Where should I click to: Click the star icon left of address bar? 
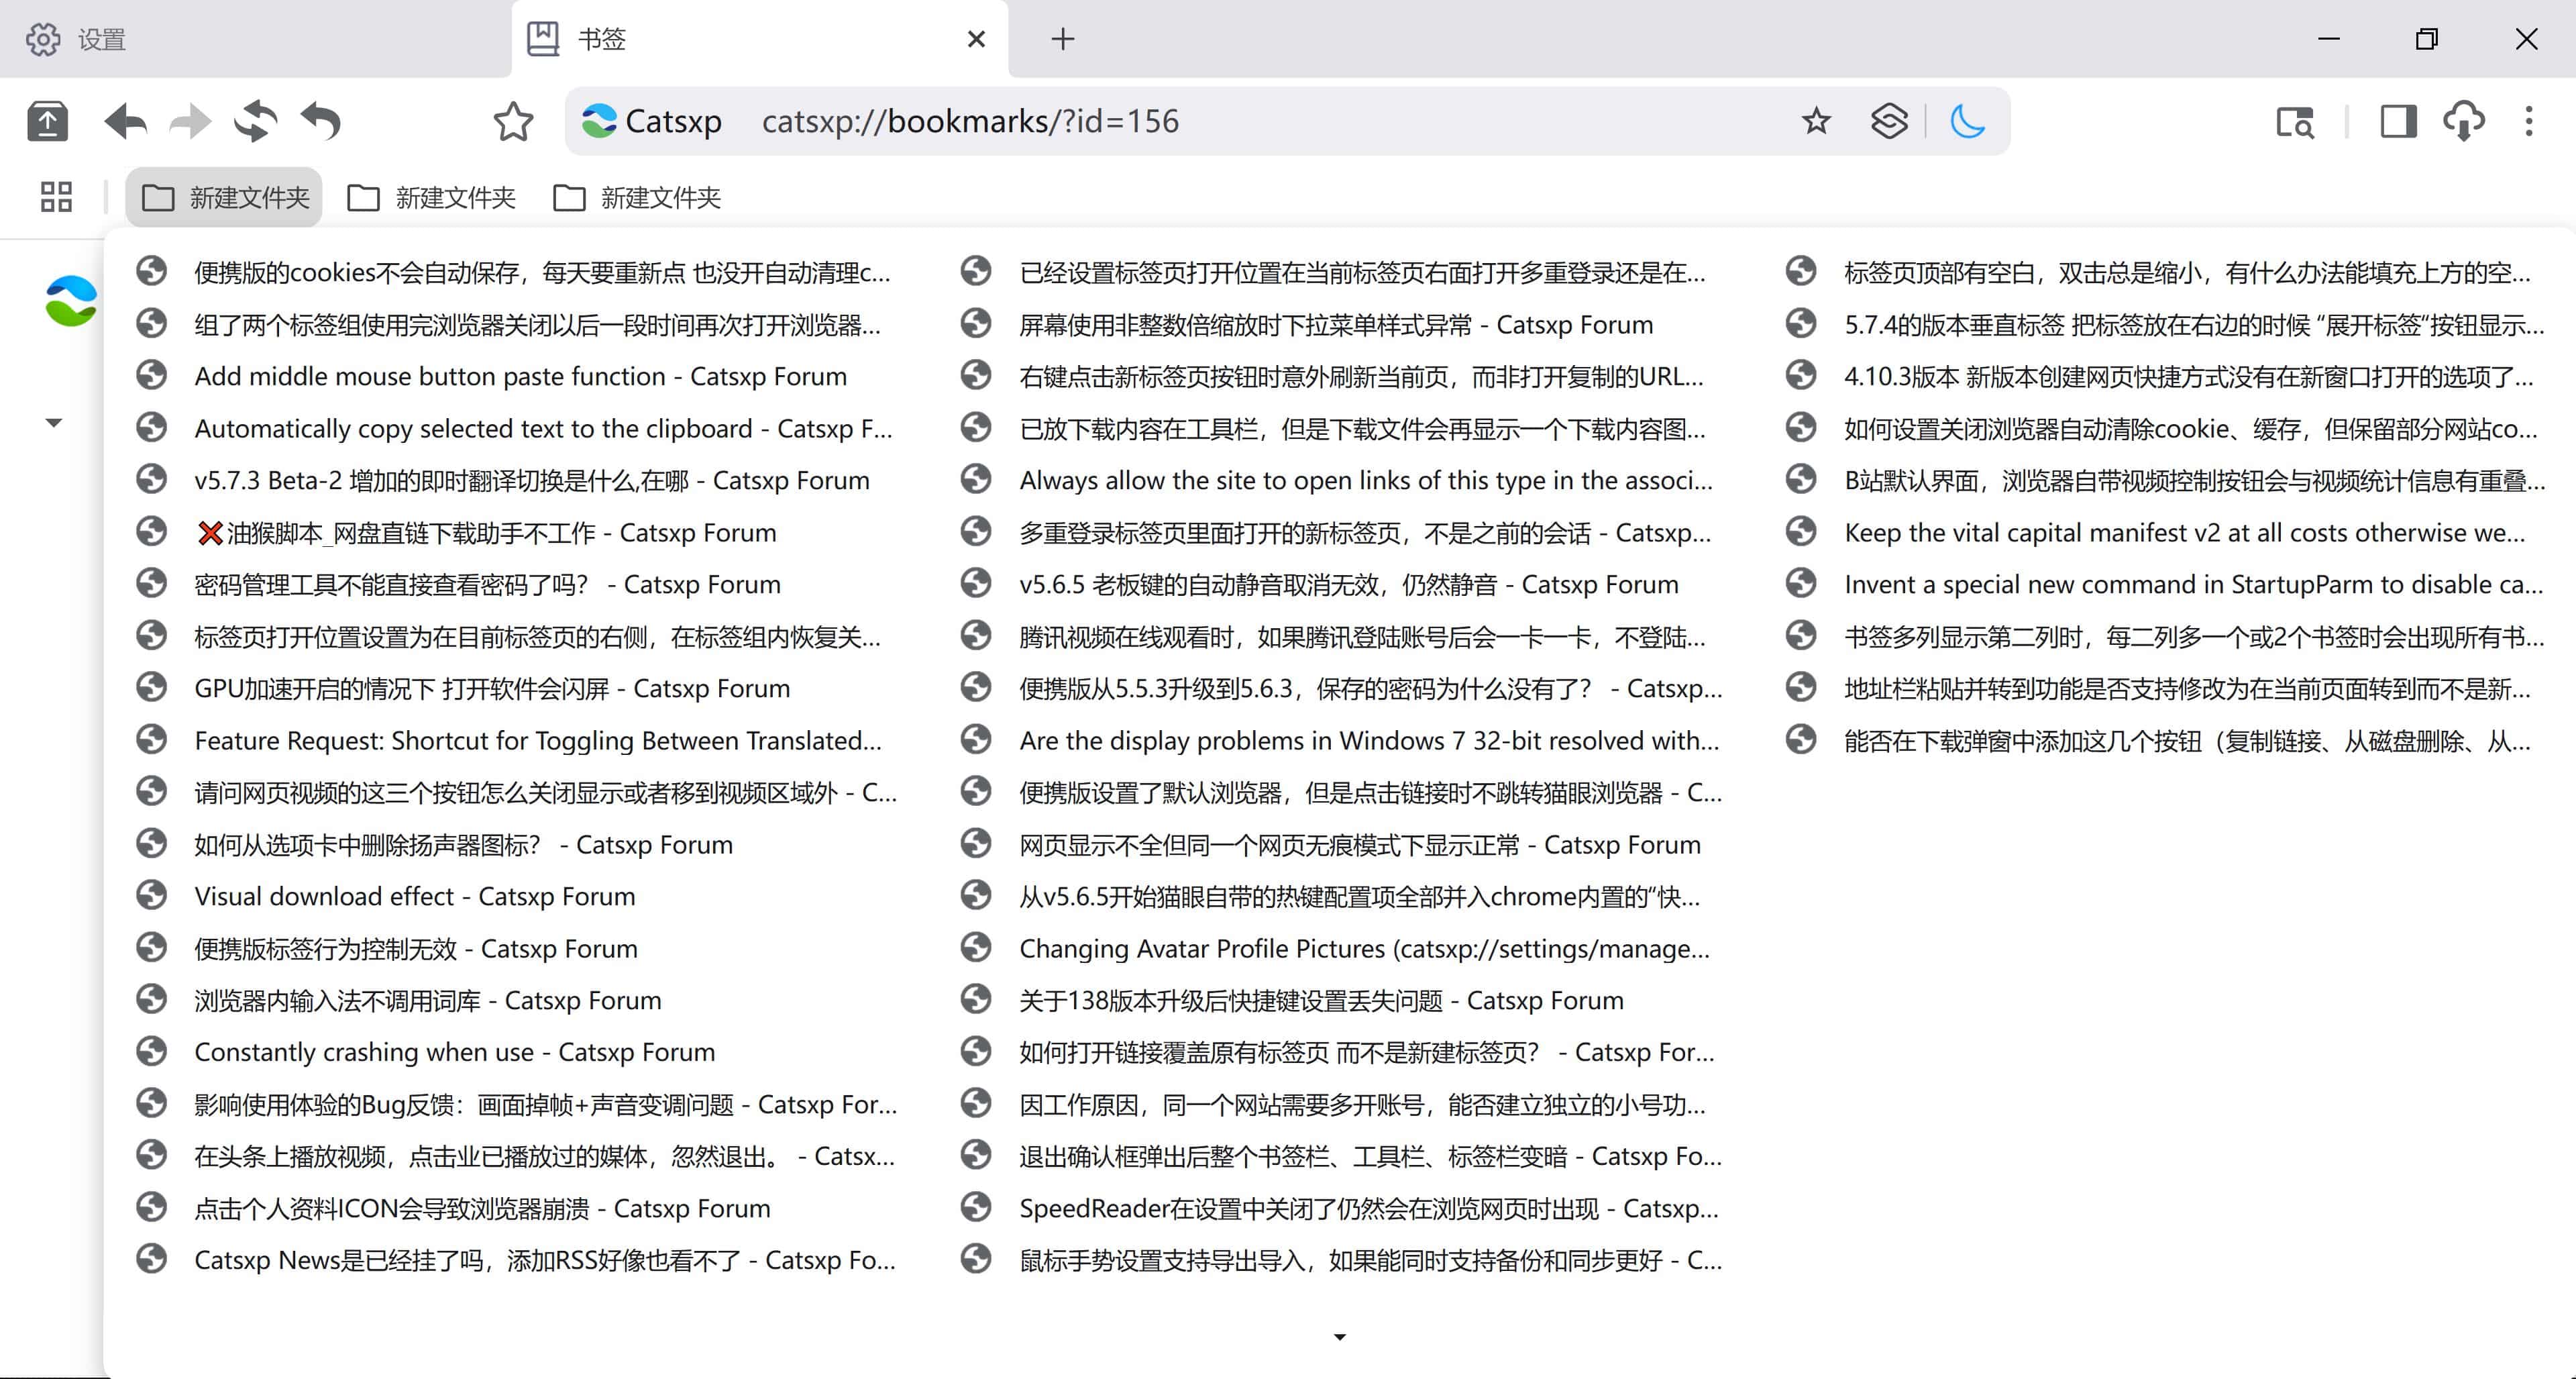click(513, 122)
